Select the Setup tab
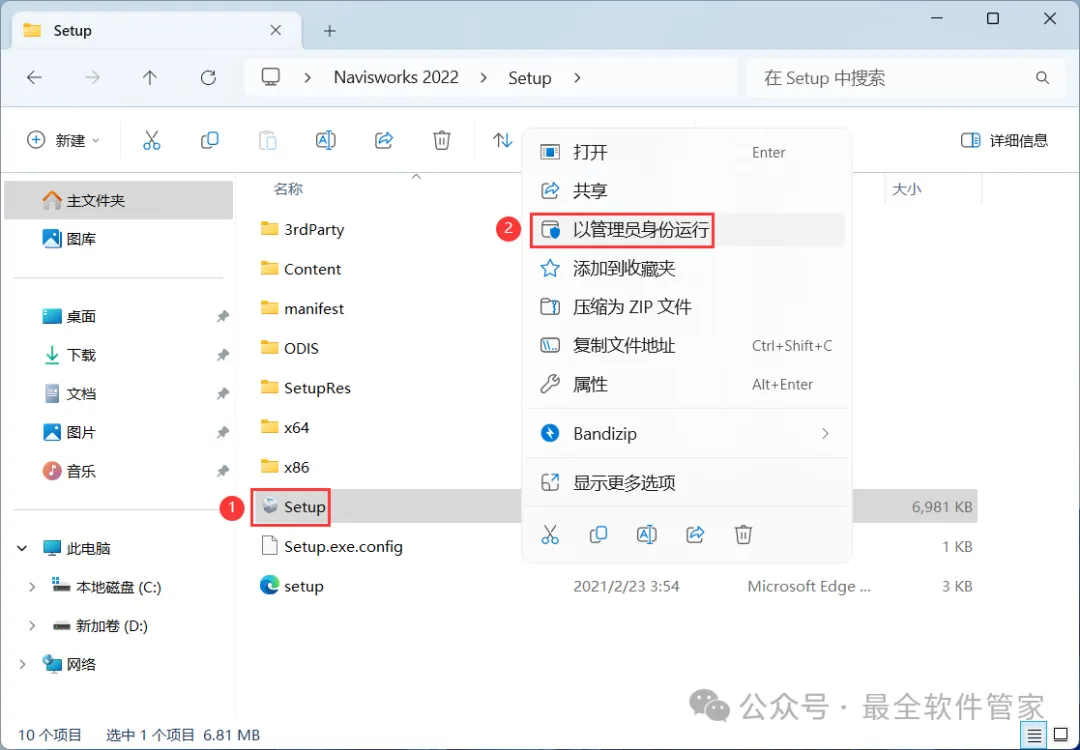Viewport: 1080px width, 750px height. coord(155,31)
